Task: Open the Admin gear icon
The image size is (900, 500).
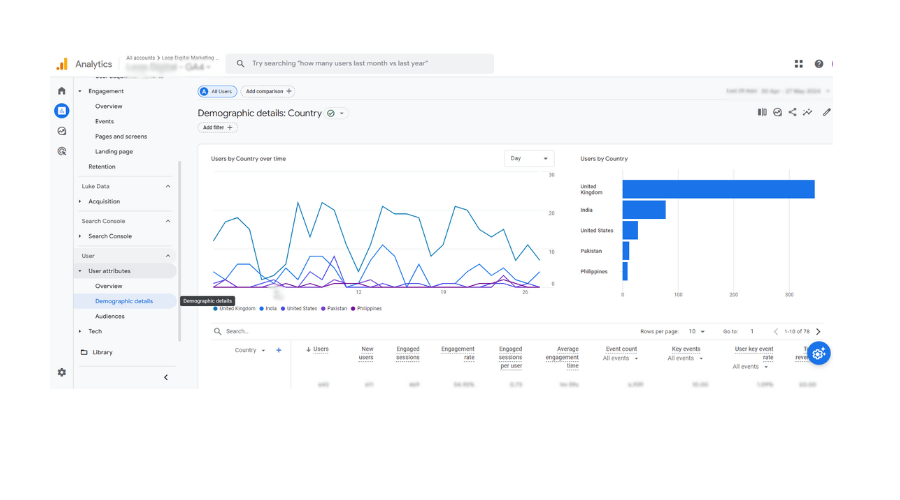Action: (x=61, y=372)
